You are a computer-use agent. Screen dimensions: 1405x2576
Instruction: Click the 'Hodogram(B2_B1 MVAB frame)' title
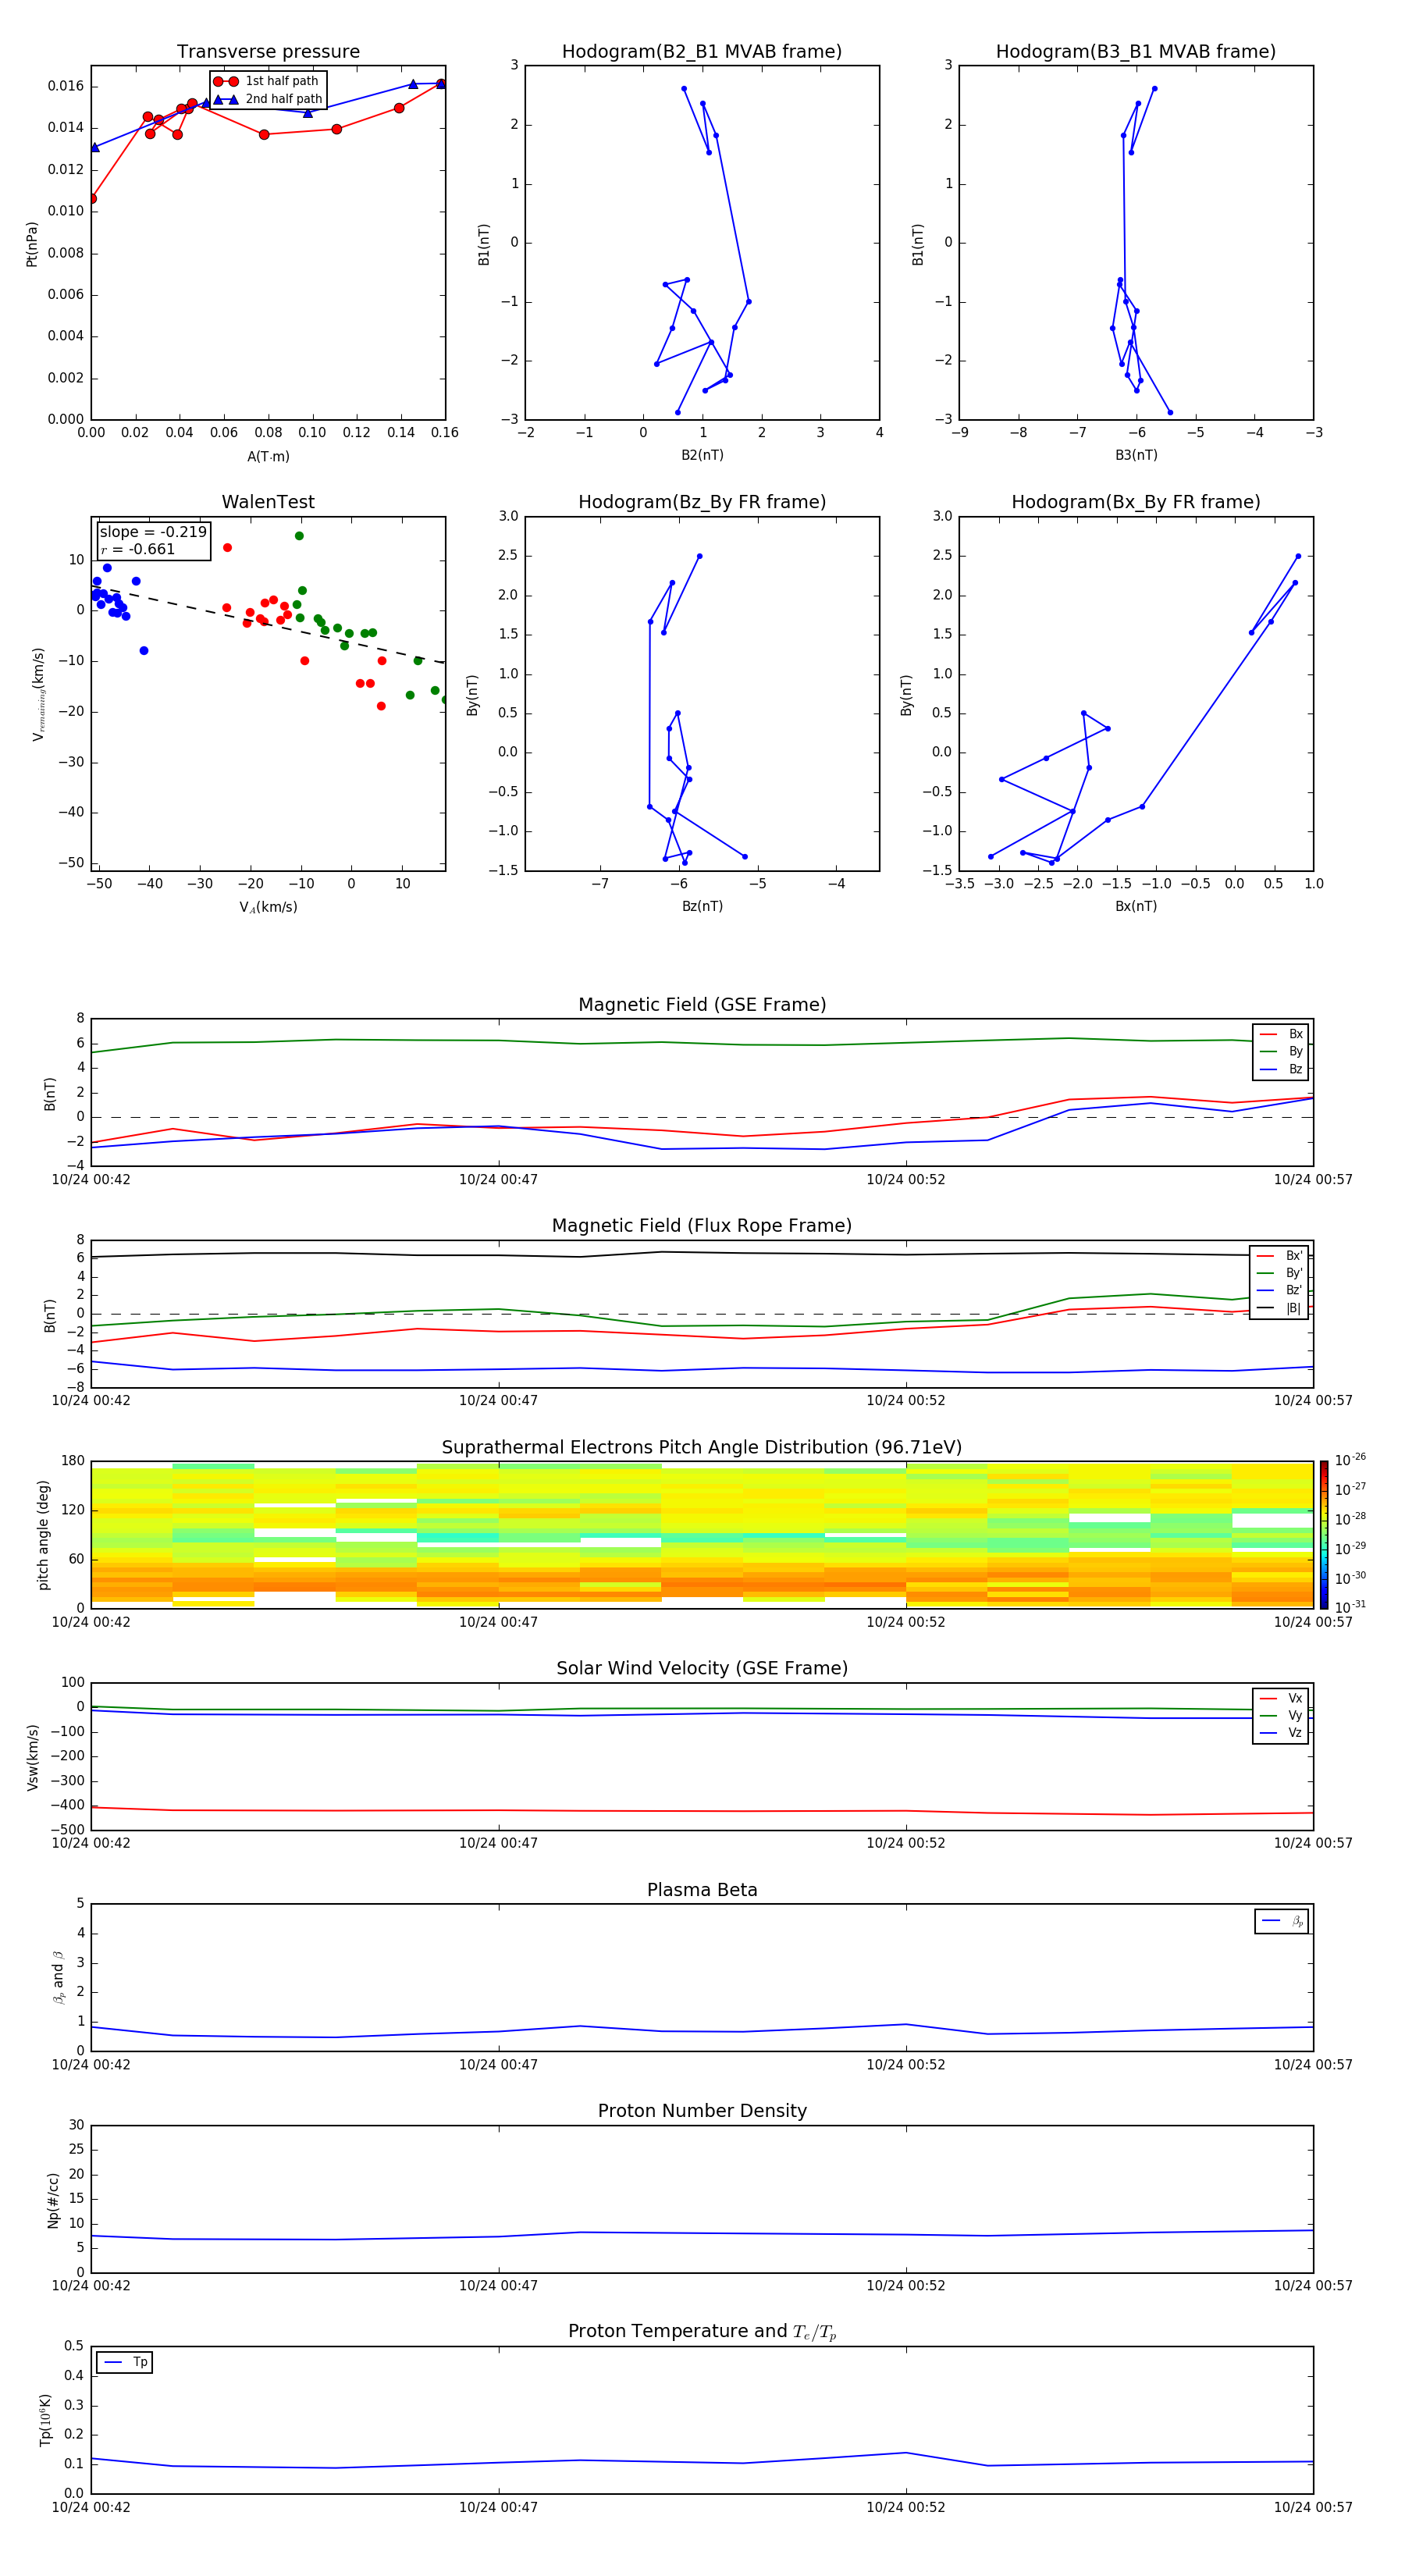tap(702, 52)
